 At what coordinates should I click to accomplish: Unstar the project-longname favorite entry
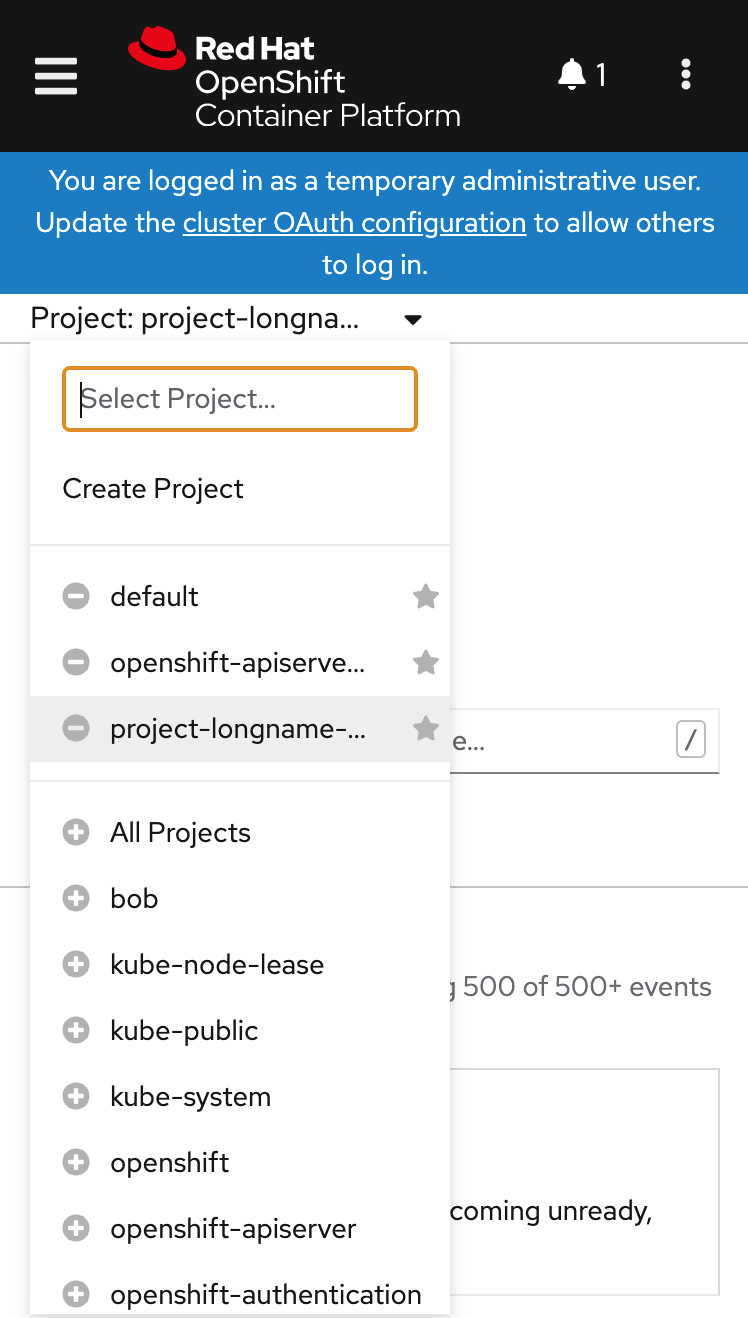(426, 729)
